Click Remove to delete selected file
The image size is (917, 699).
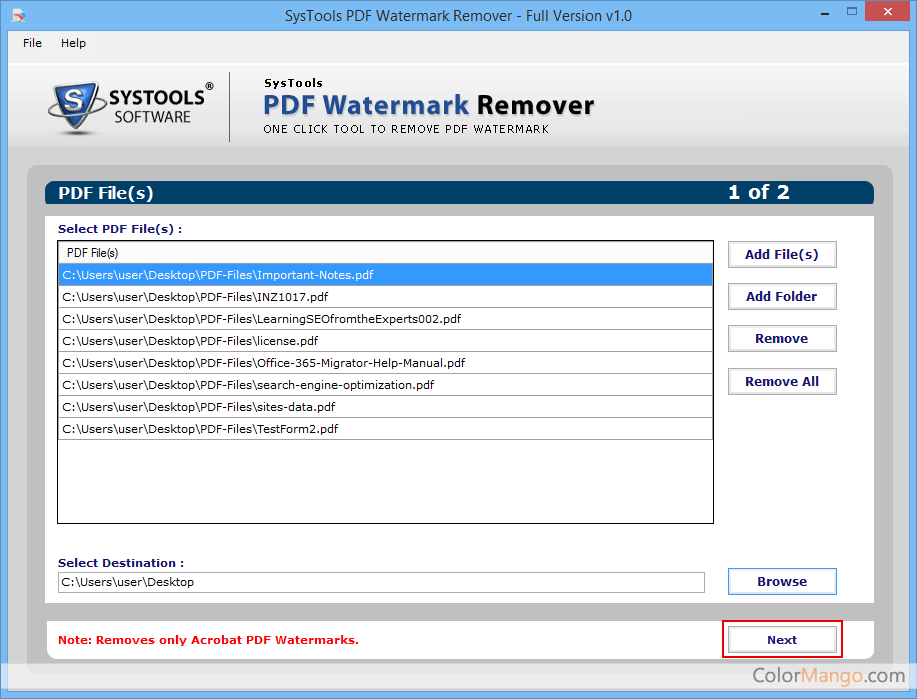[x=781, y=339]
